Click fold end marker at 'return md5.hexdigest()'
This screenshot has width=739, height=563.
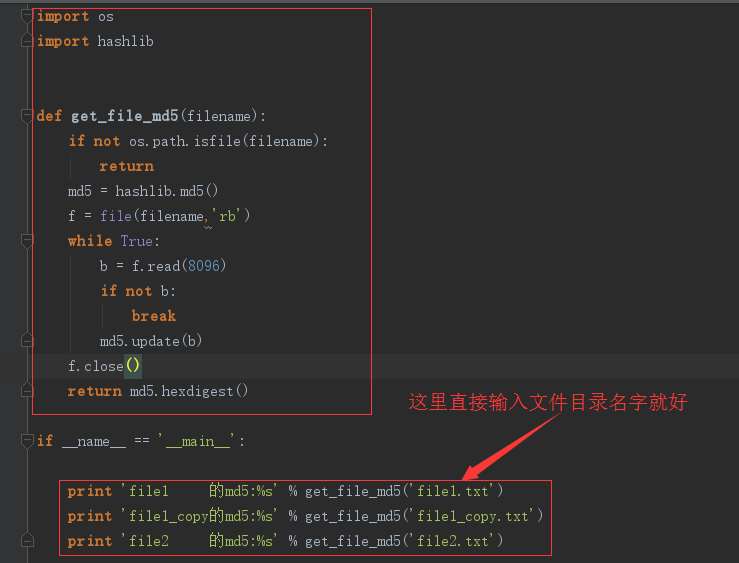click(x=27, y=391)
